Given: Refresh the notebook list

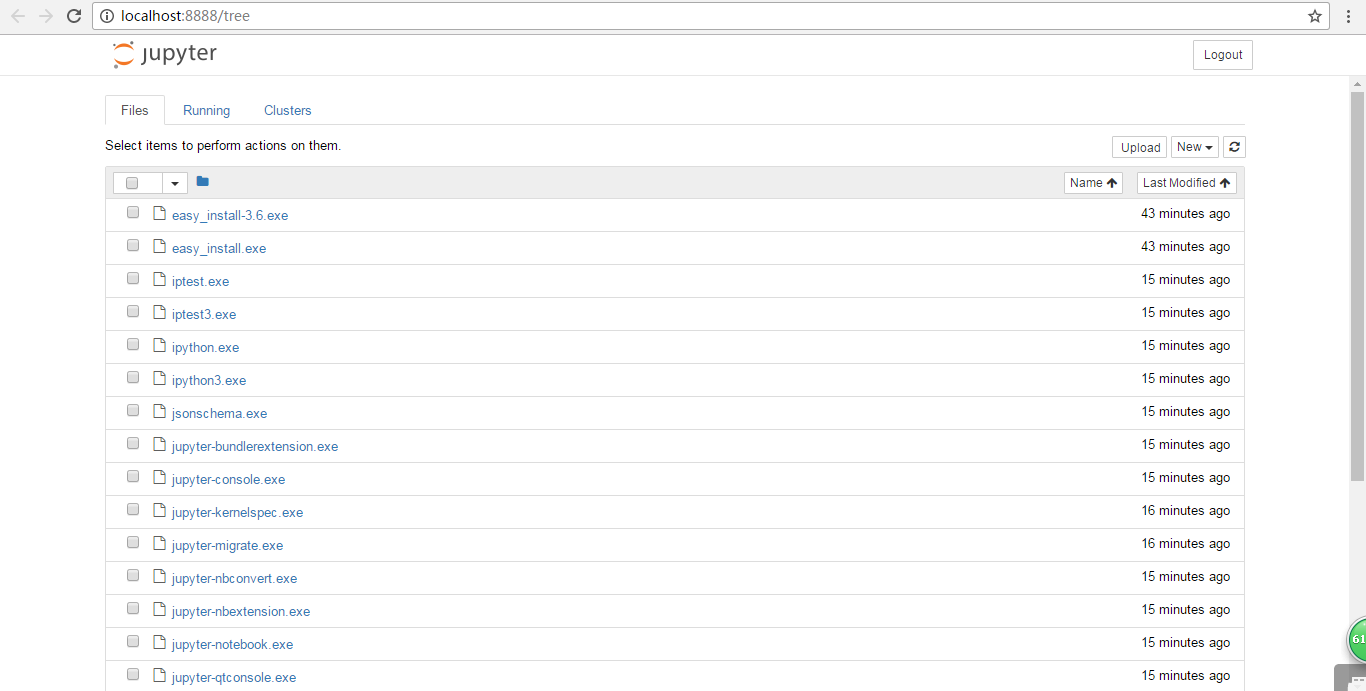Looking at the screenshot, I should 1234,146.
